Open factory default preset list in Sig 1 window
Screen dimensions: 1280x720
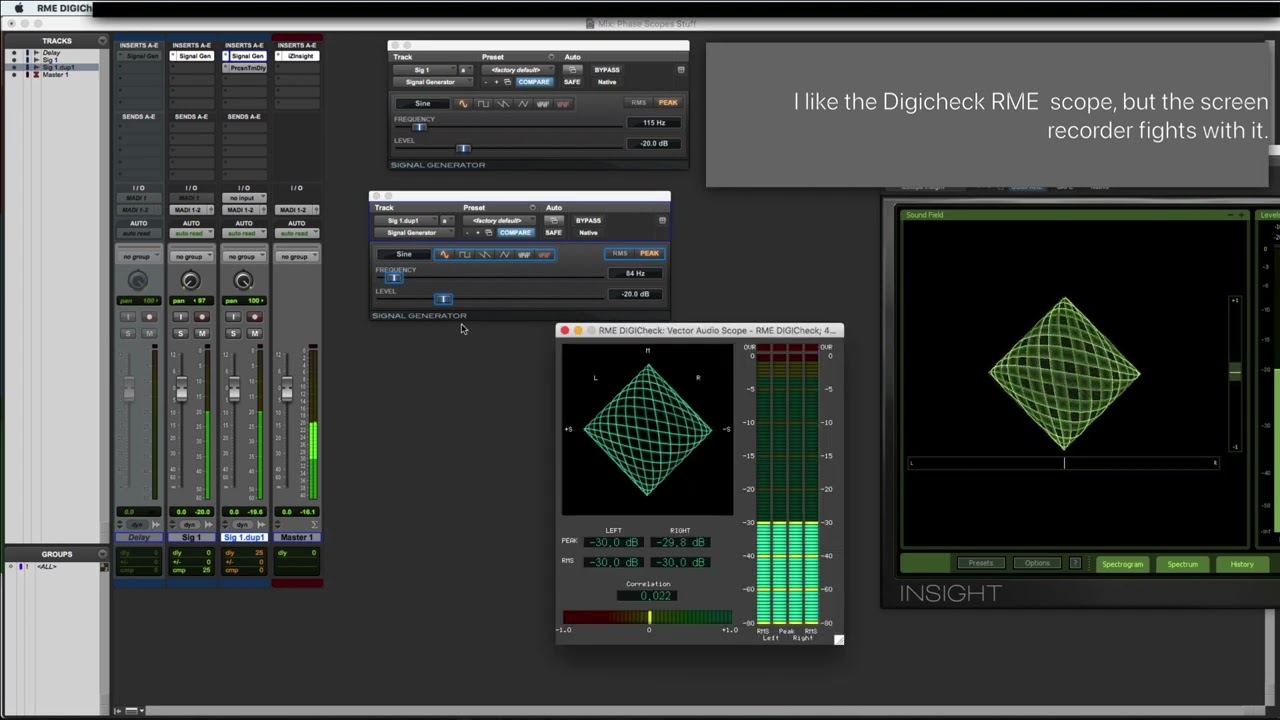coord(518,70)
